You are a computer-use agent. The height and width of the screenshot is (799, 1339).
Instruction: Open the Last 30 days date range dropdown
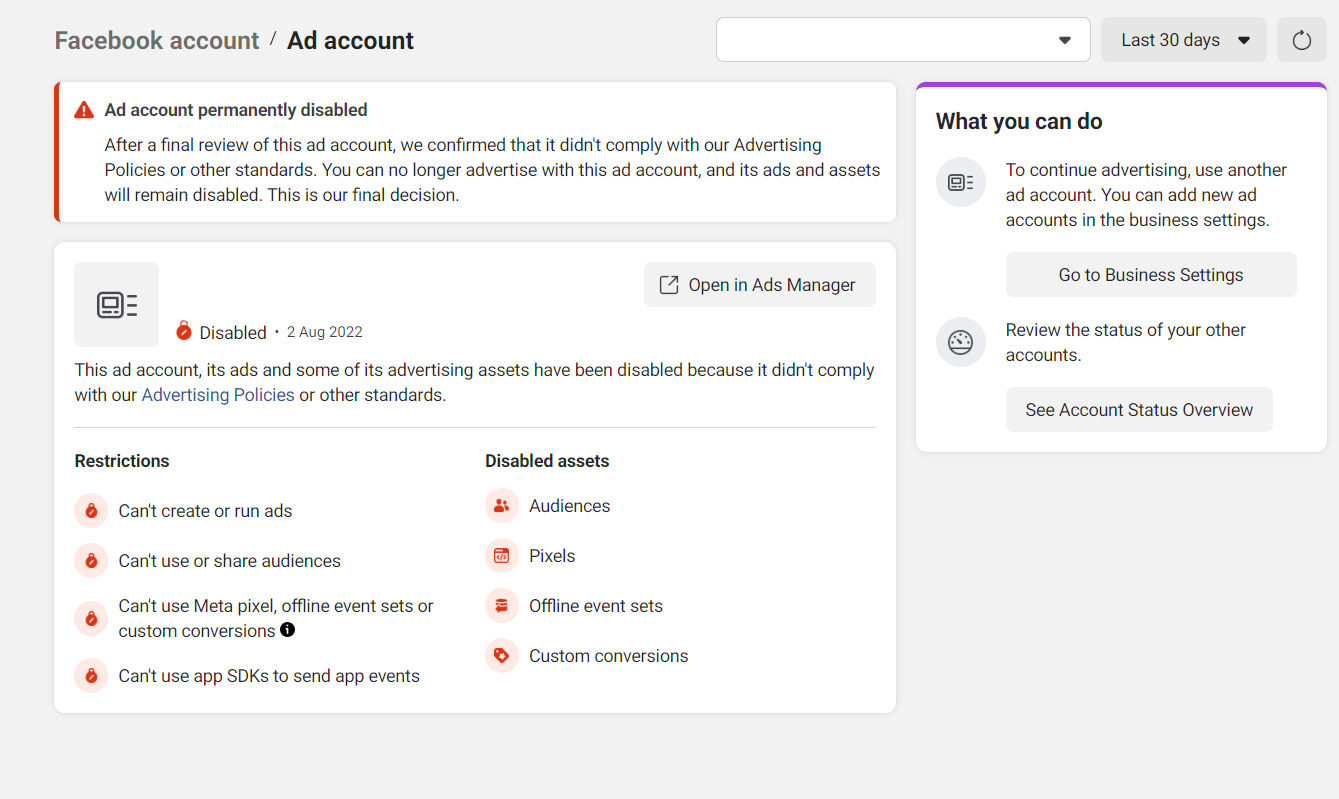coord(1184,40)
